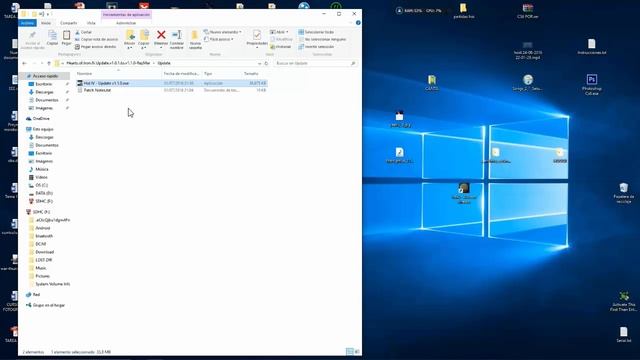
Task: Open the LOST.DIR folder in tree
Action: click(43, 260)
